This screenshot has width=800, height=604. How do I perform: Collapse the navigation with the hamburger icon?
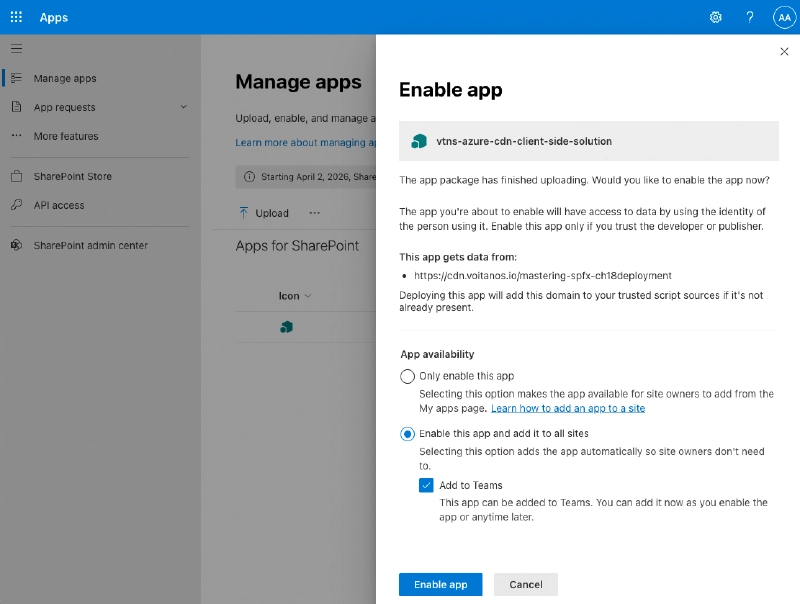[x=16, y=47]
